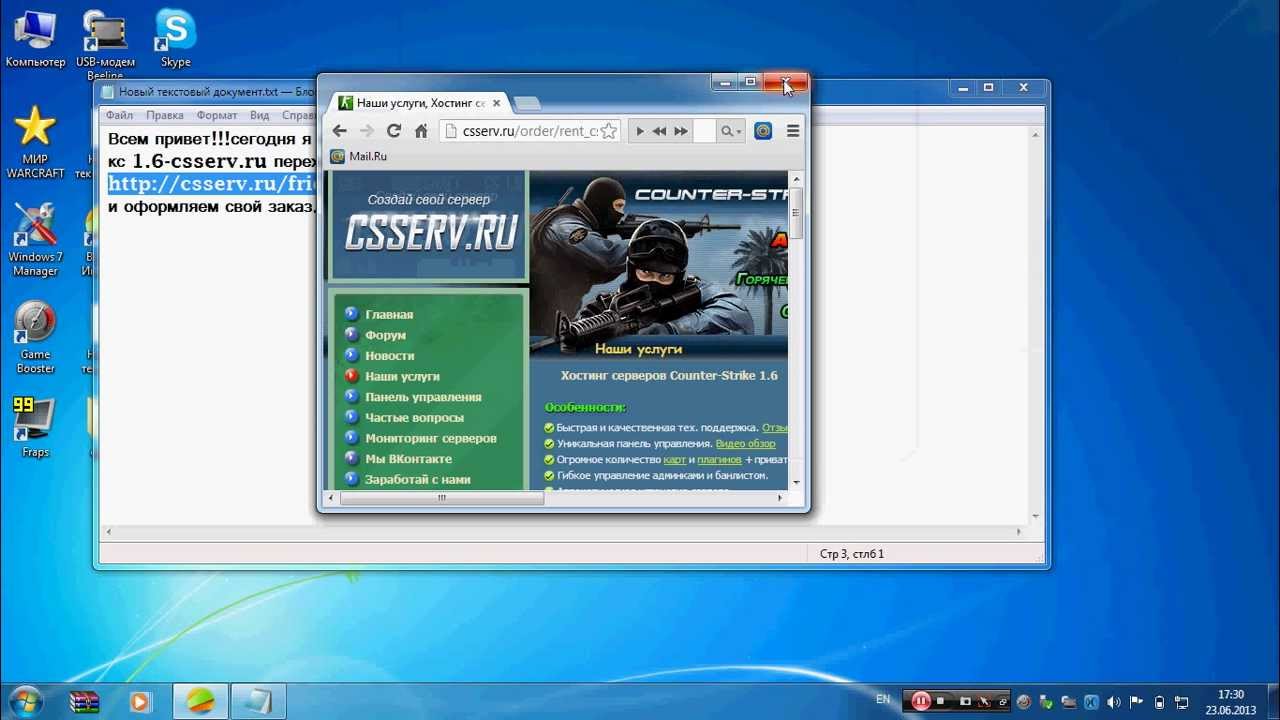Pause recording with the red pause button
The image size is (1280, 720).
[921, 701]
